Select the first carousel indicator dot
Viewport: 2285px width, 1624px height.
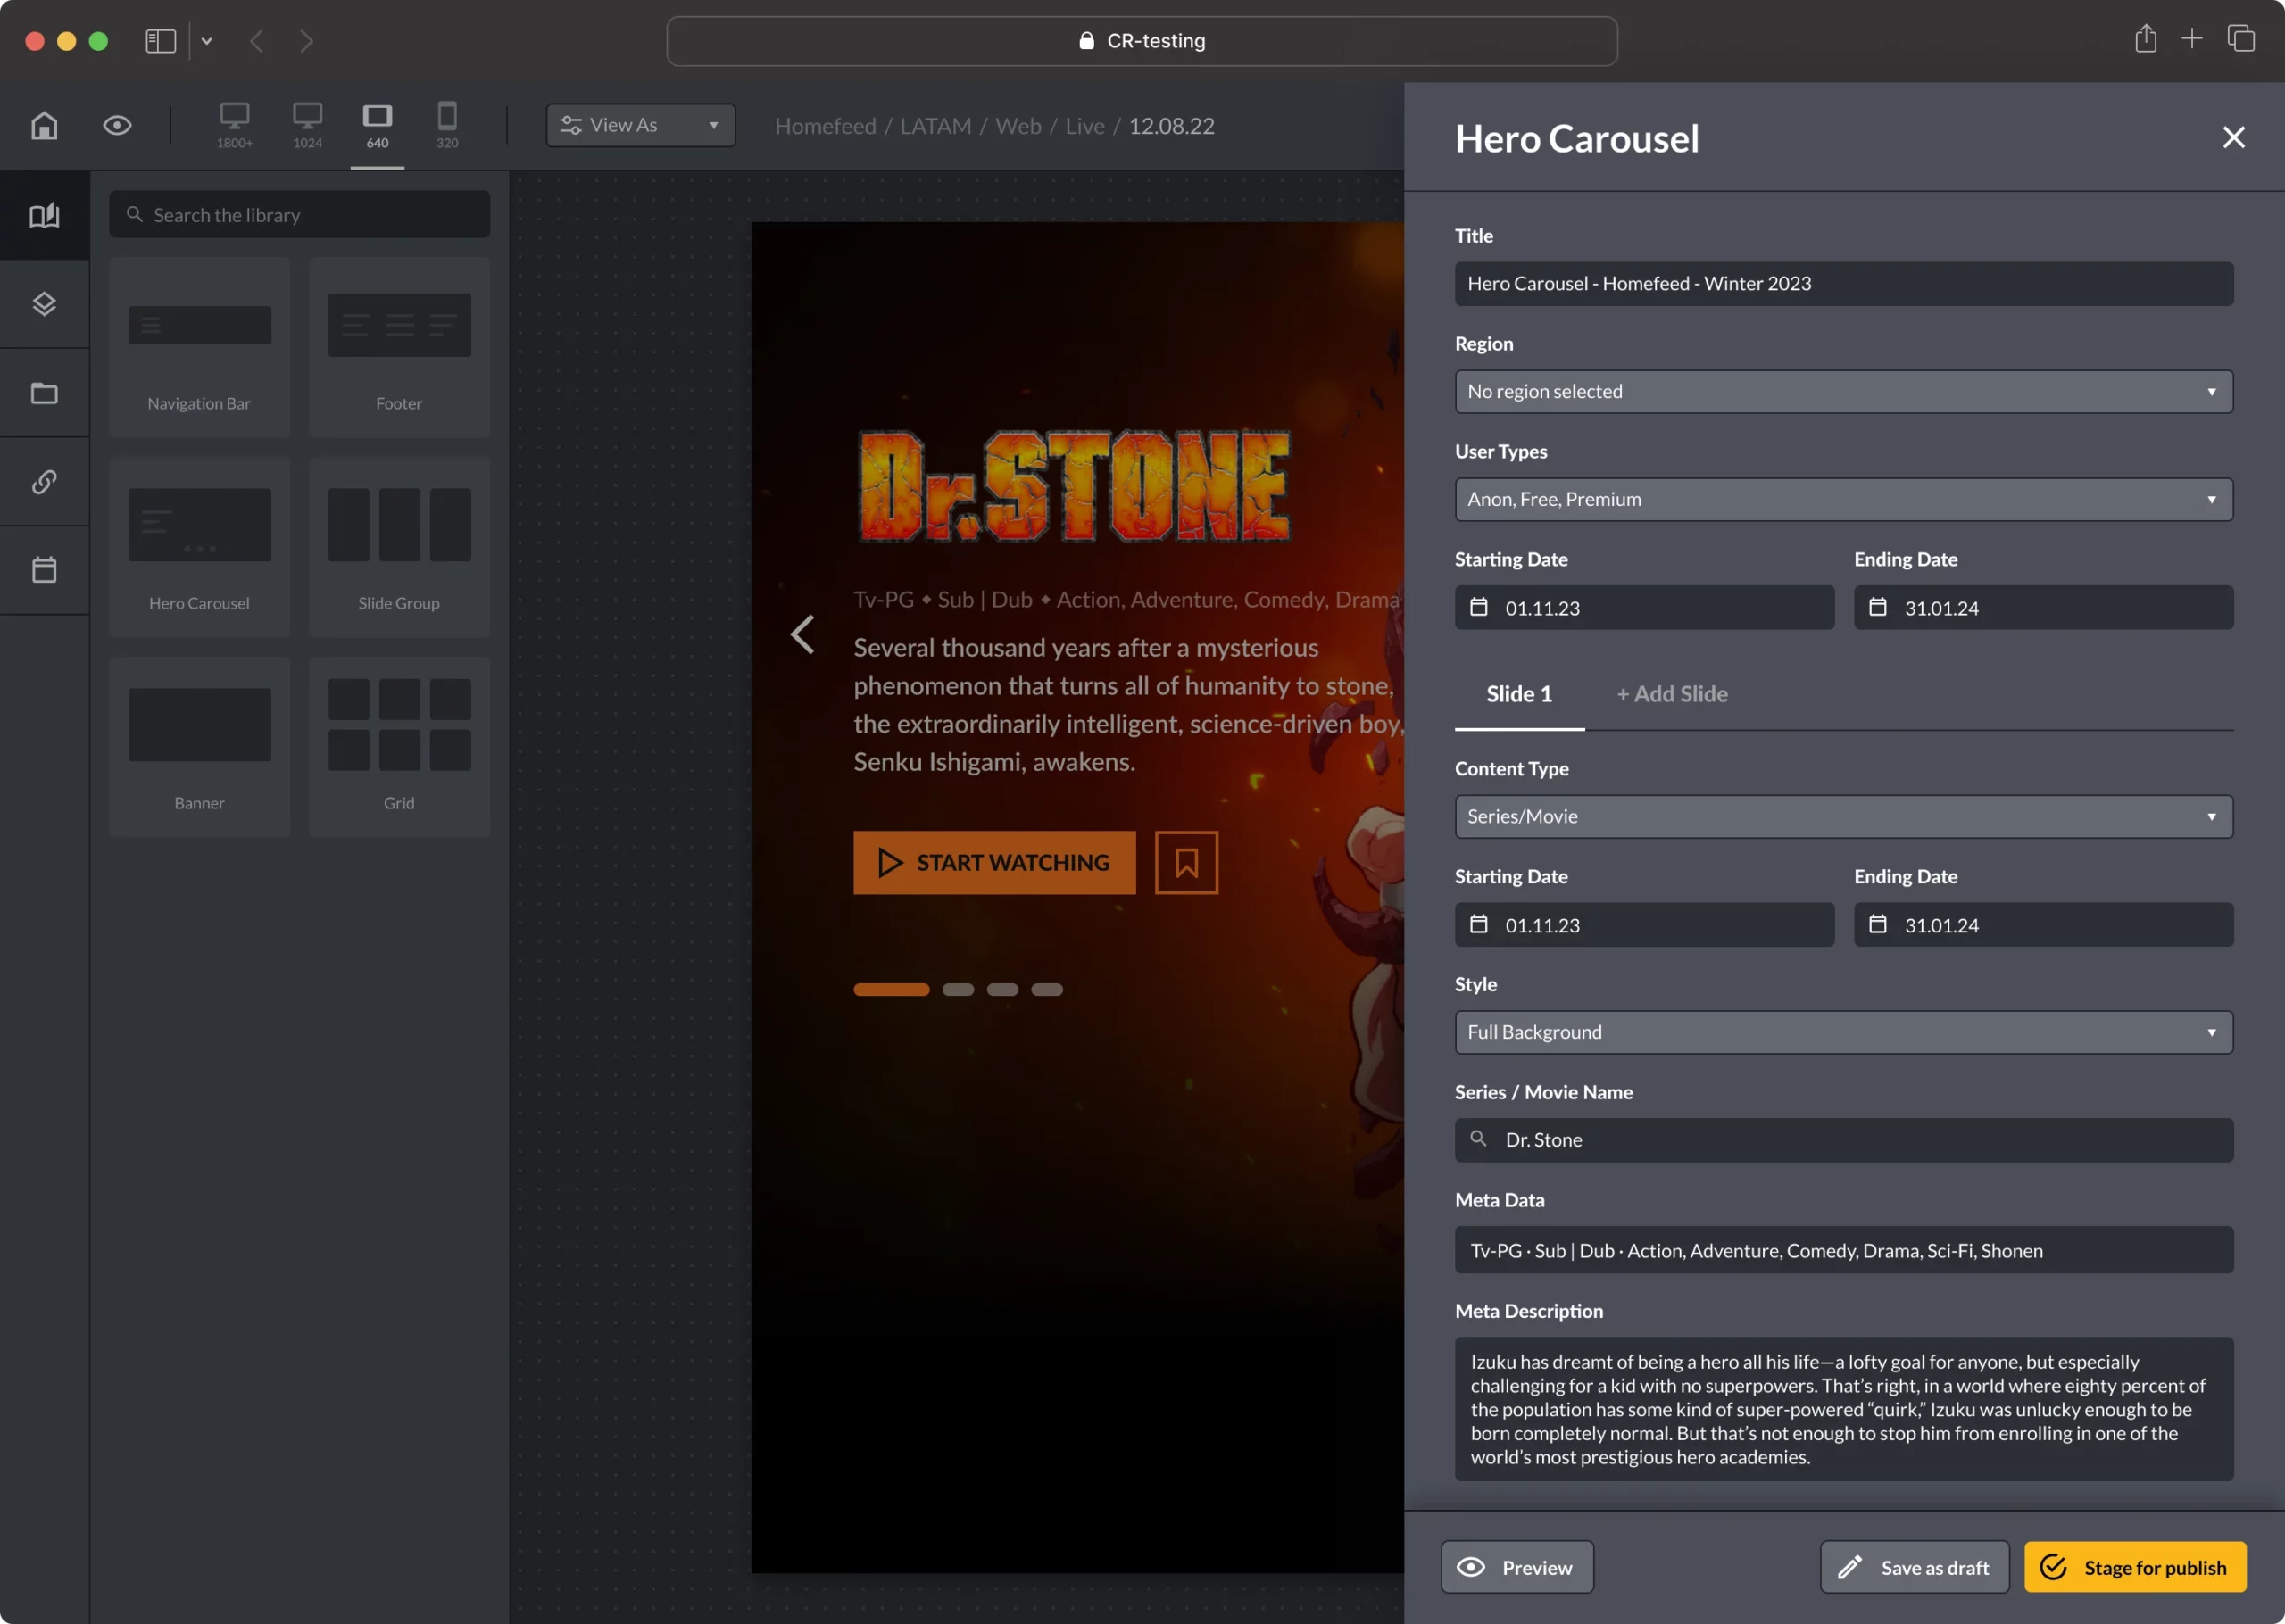tap(891, 989)
